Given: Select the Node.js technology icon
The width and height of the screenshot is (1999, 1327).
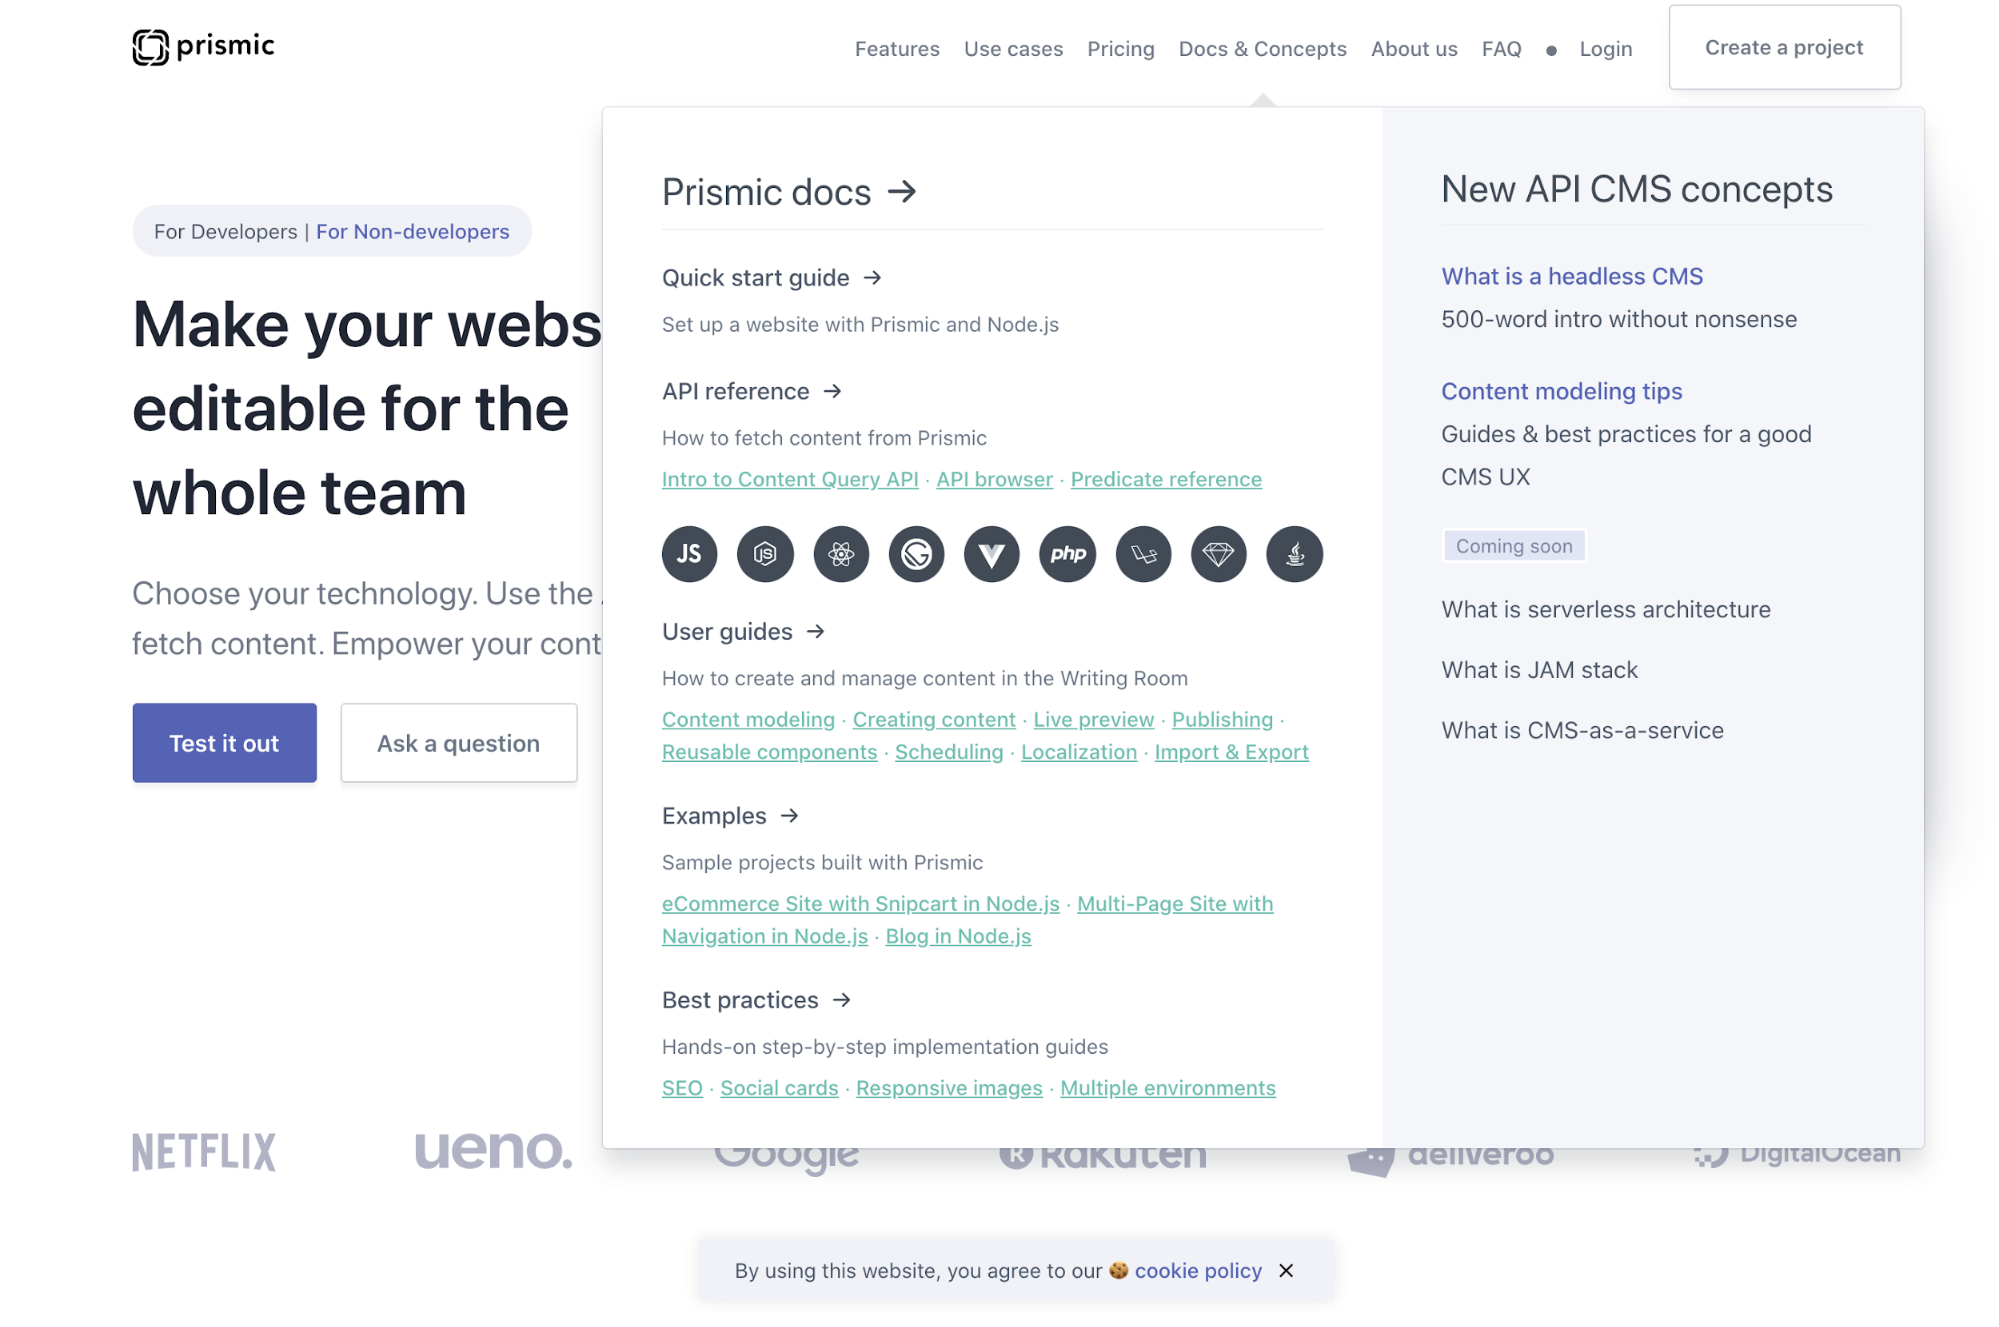Looking at the screenshot, I should (765, 554).
